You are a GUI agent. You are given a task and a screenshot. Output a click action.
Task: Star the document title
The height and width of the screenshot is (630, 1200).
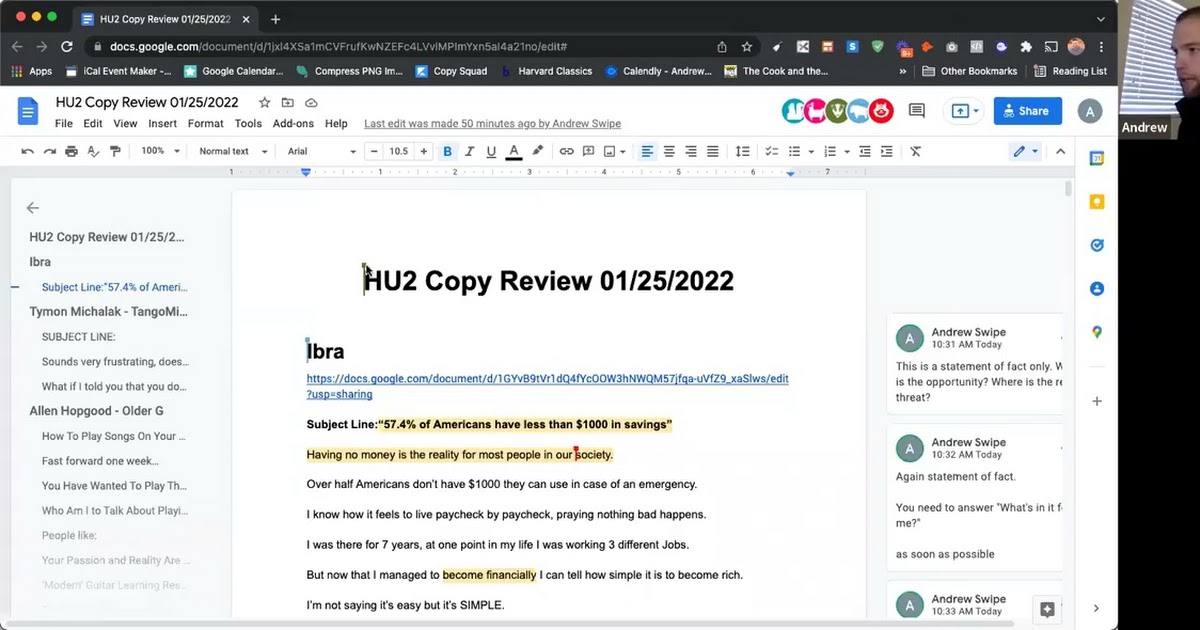click(264, 103)
